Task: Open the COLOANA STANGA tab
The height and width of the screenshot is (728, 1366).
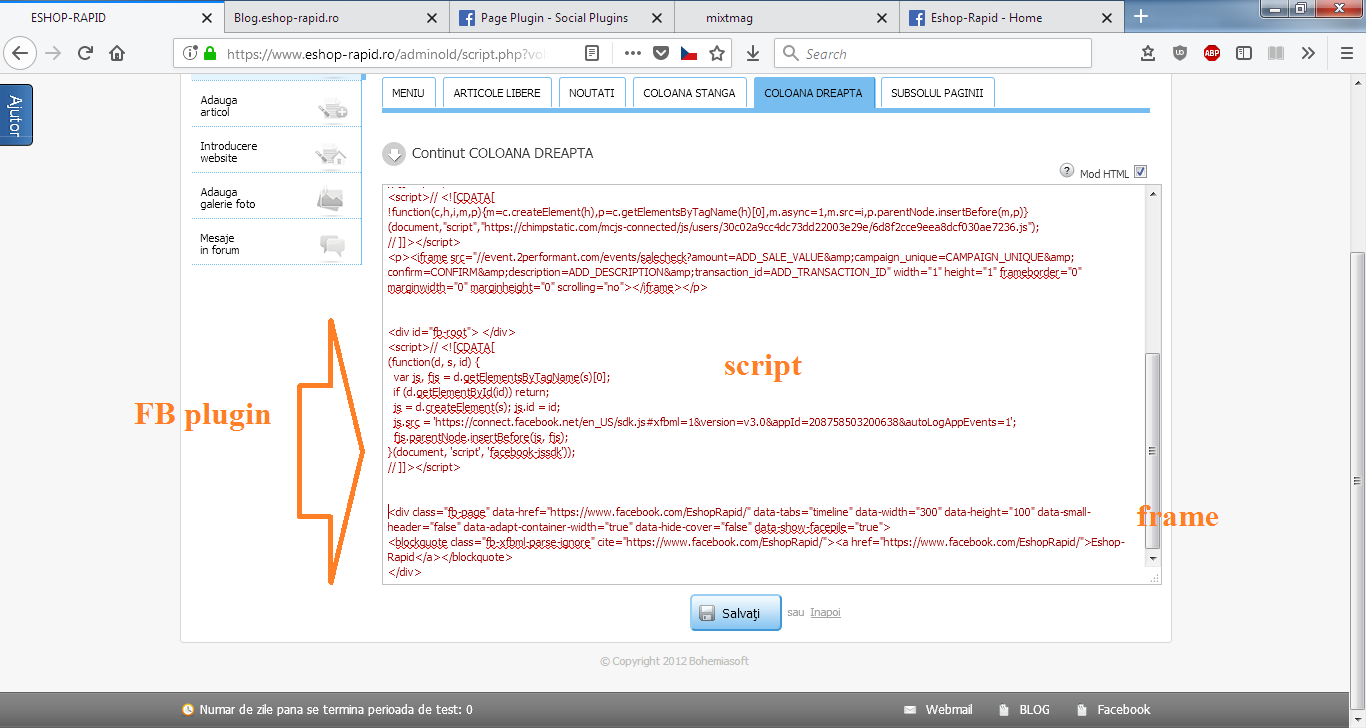Action: pos(689,92)
